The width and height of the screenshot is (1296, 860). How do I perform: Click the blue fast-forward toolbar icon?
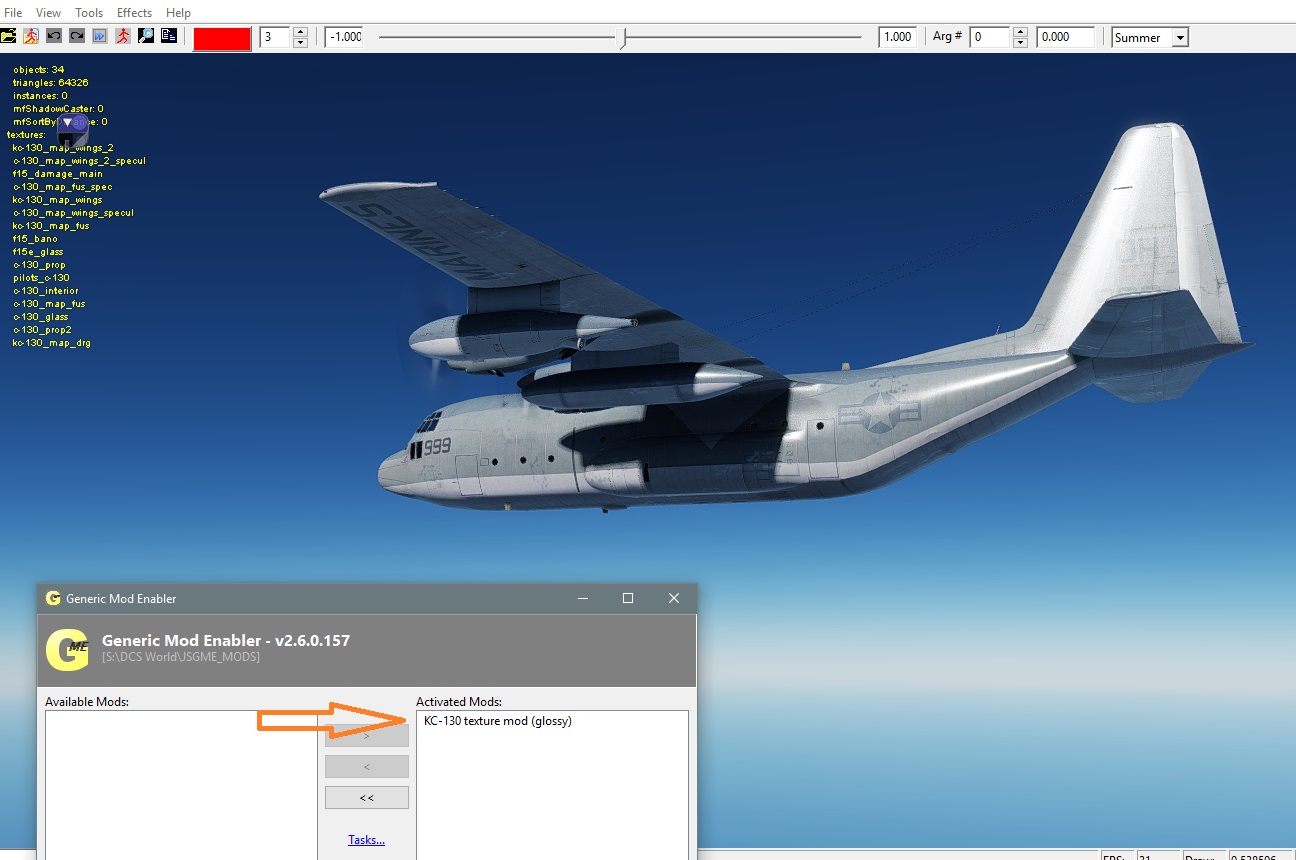(100, 36)
